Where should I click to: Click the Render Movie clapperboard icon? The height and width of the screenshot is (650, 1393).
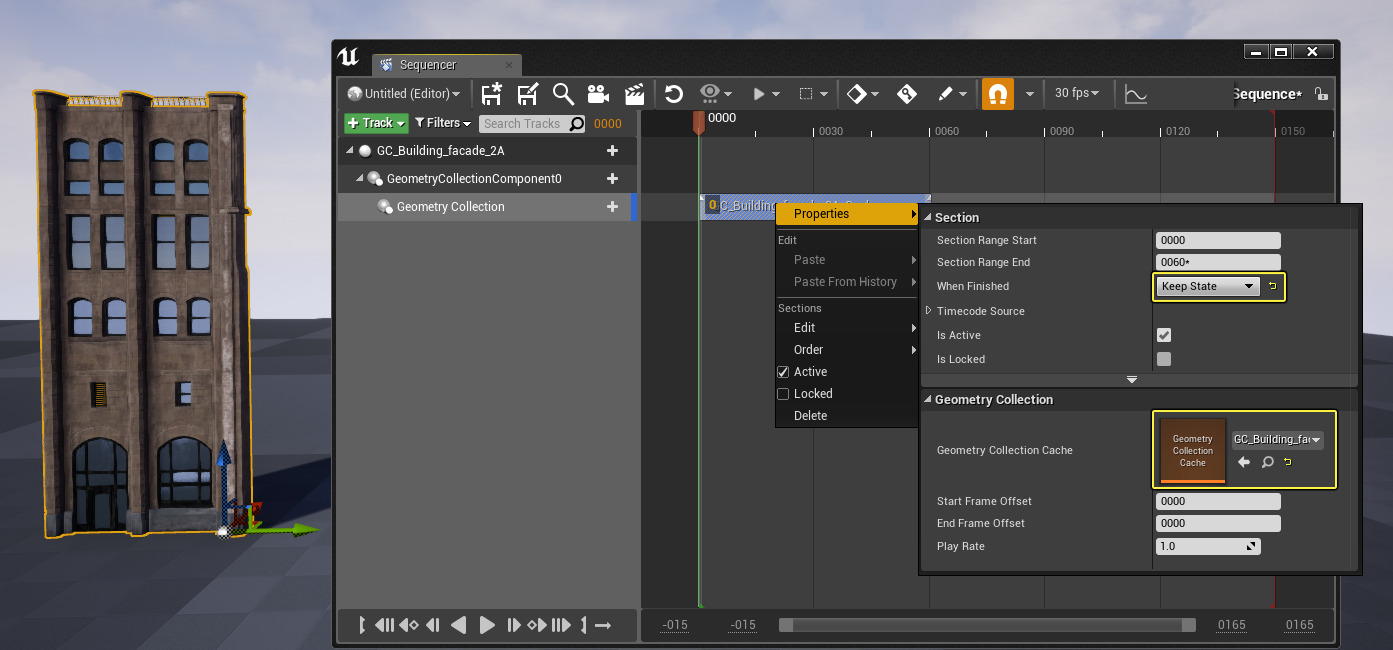point(634,94)
